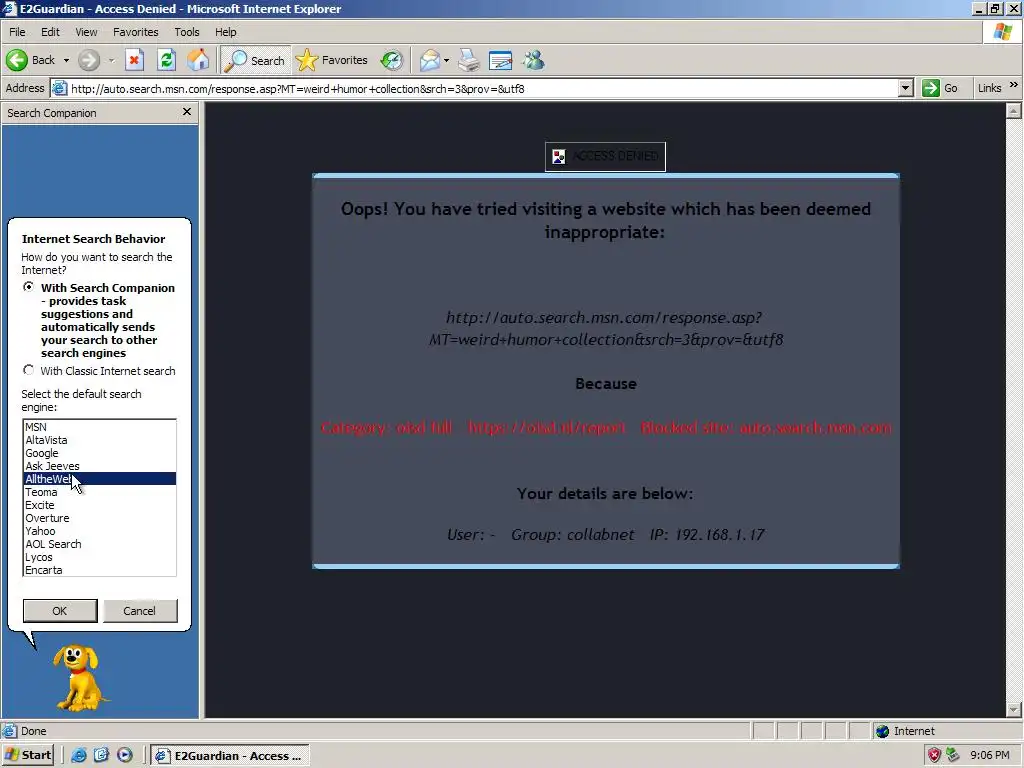Click the Cancel button
The width and height of the screenshot is (1024, 768).
[x=140, y=611]
